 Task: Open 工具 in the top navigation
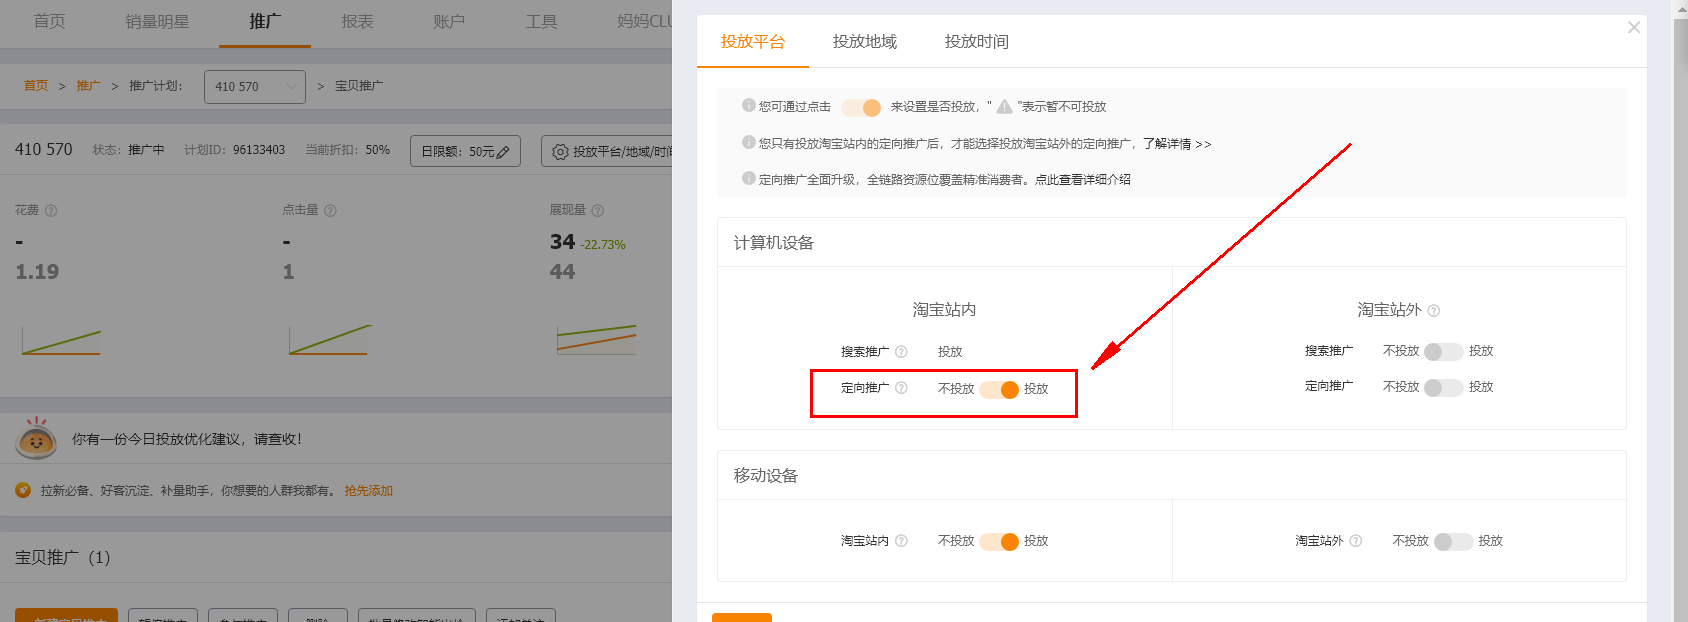[541, 21]
